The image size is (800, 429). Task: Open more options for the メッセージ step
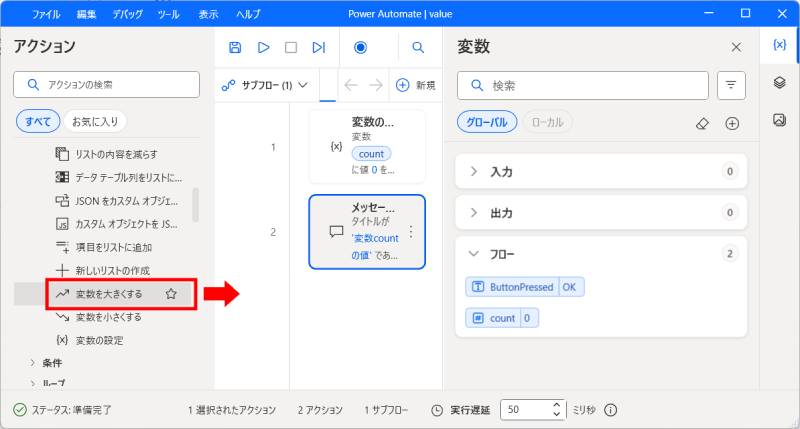(411, 232)
